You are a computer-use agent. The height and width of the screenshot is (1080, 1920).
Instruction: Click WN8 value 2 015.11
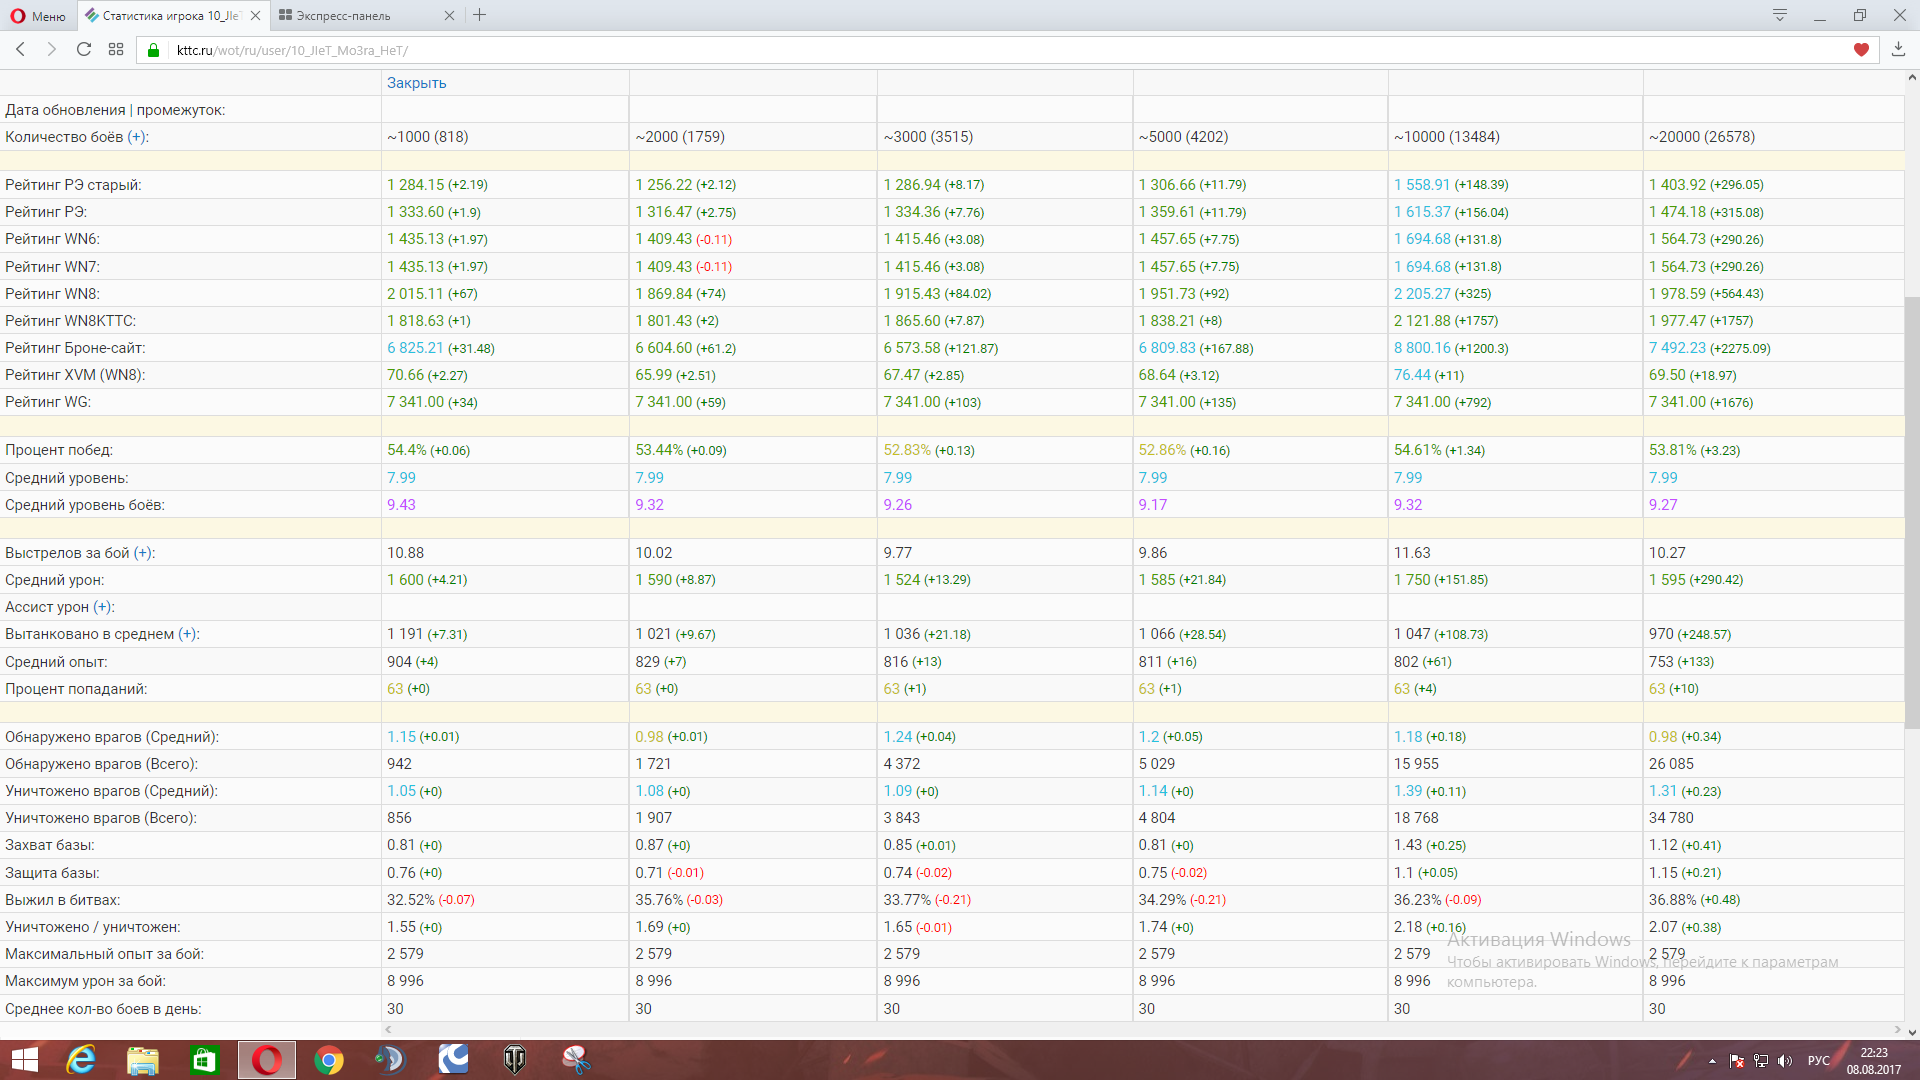tap(415, 294)
